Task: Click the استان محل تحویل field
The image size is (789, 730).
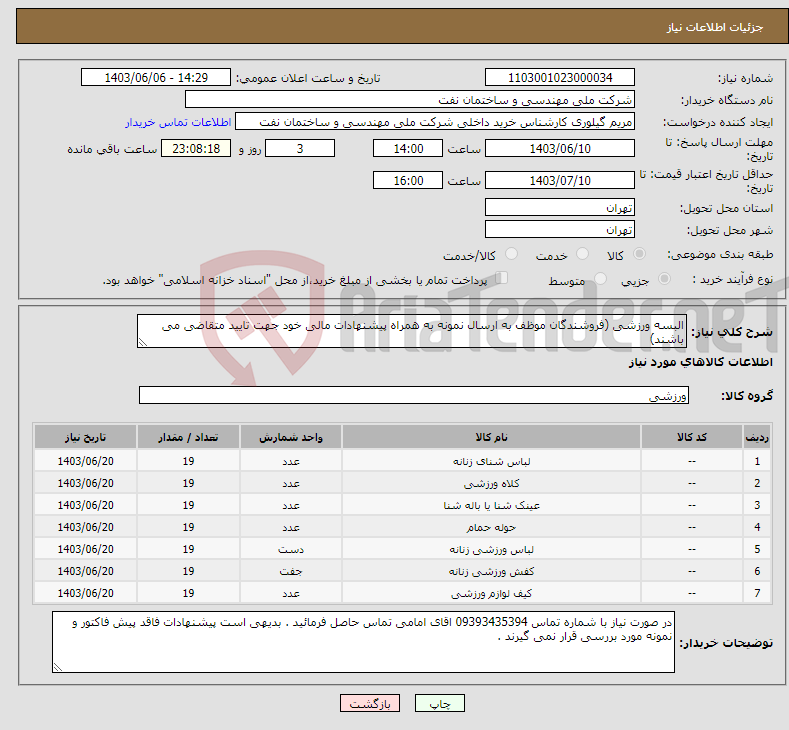Action: click(x=560, y=207)
